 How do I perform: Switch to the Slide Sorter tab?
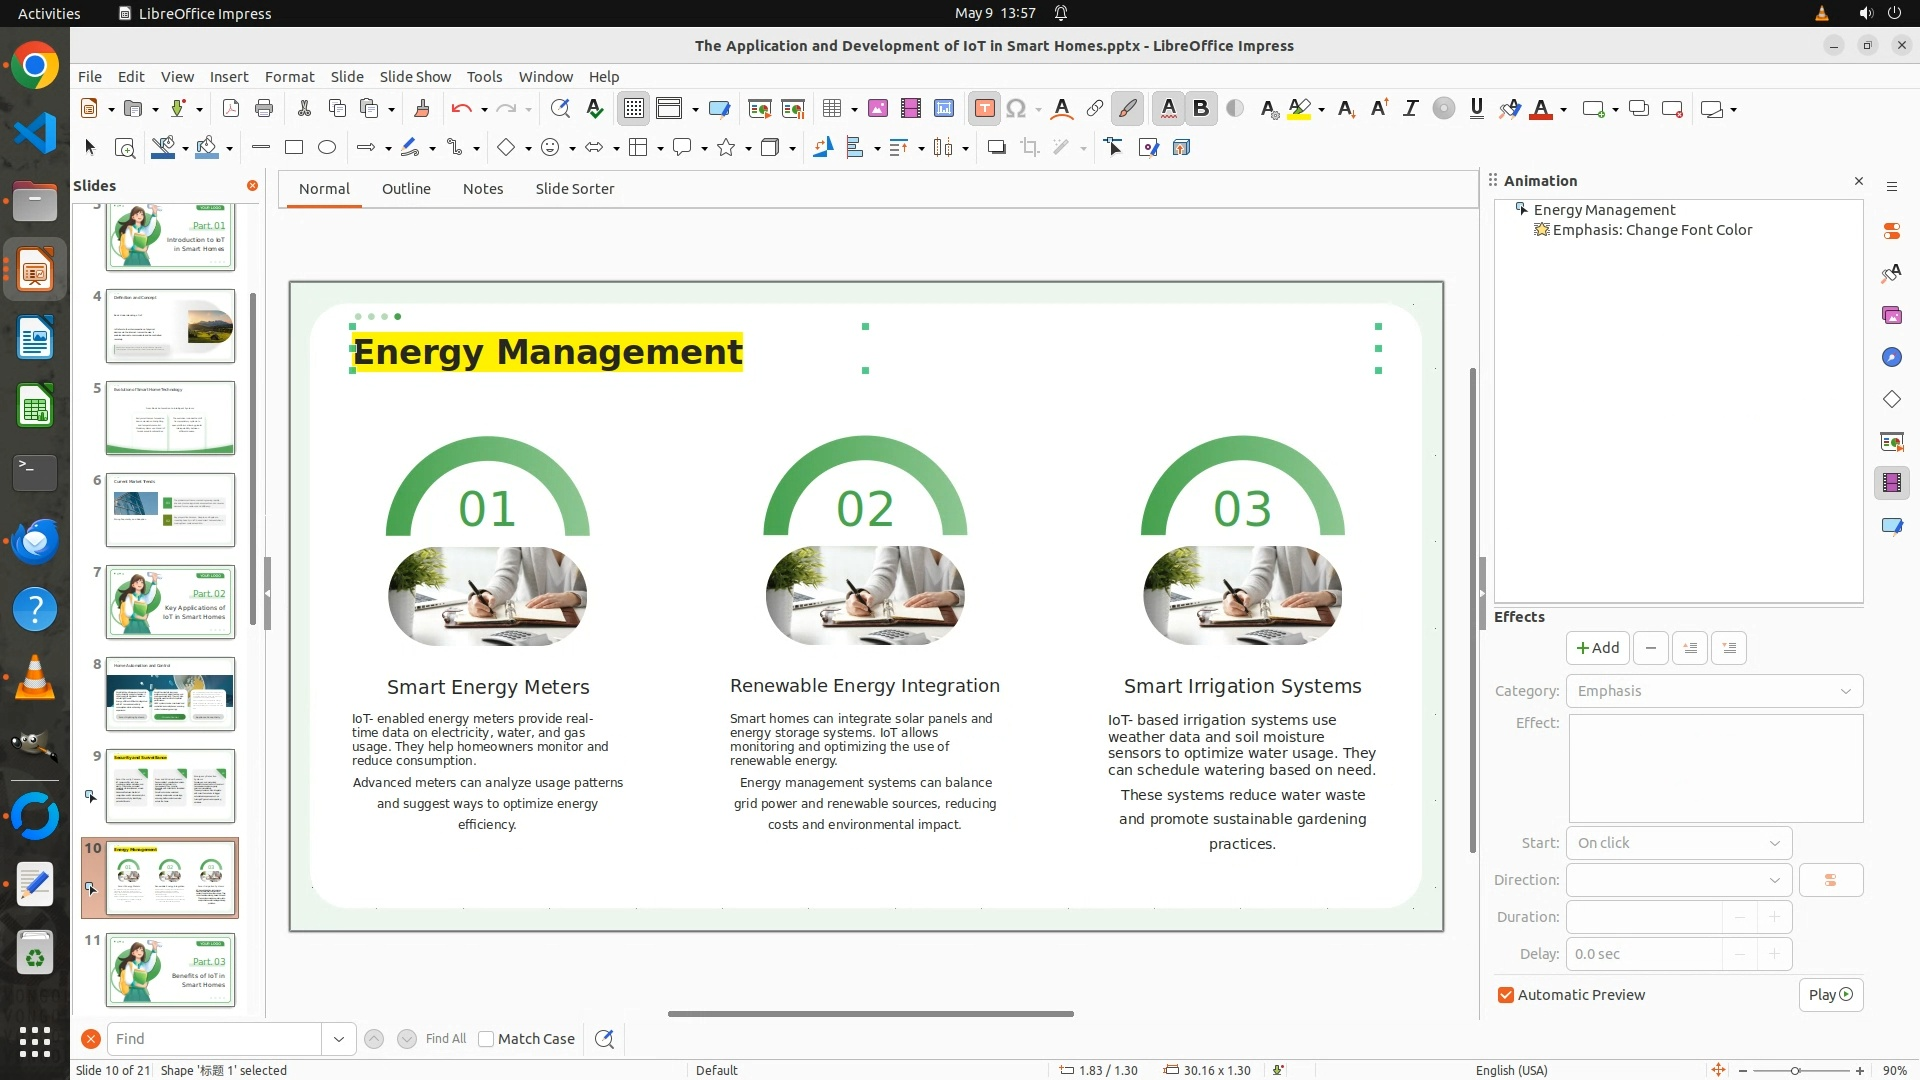tap(574, 189)
